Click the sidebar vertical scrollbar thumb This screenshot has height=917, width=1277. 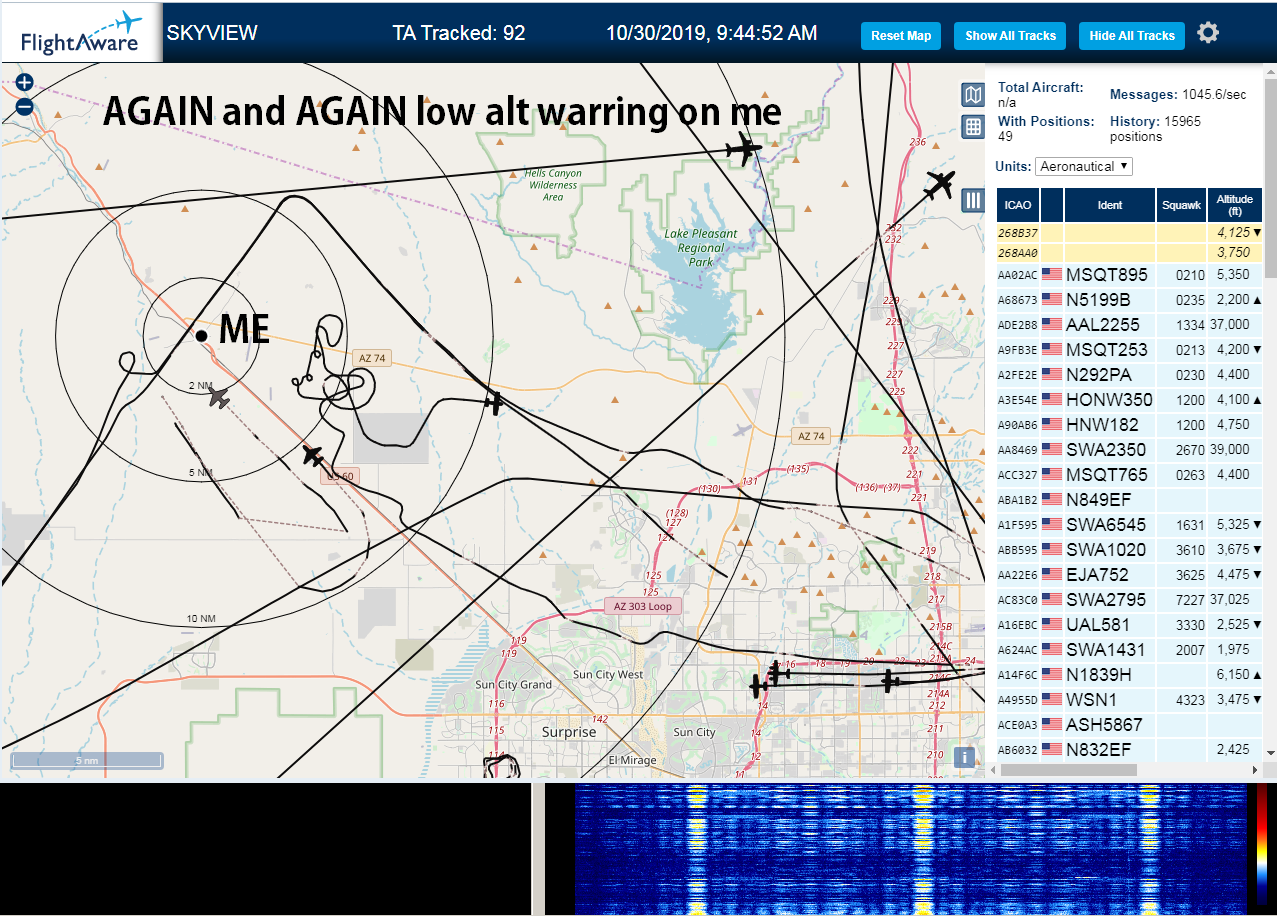pyautogui.click(x=1270, y=177)
